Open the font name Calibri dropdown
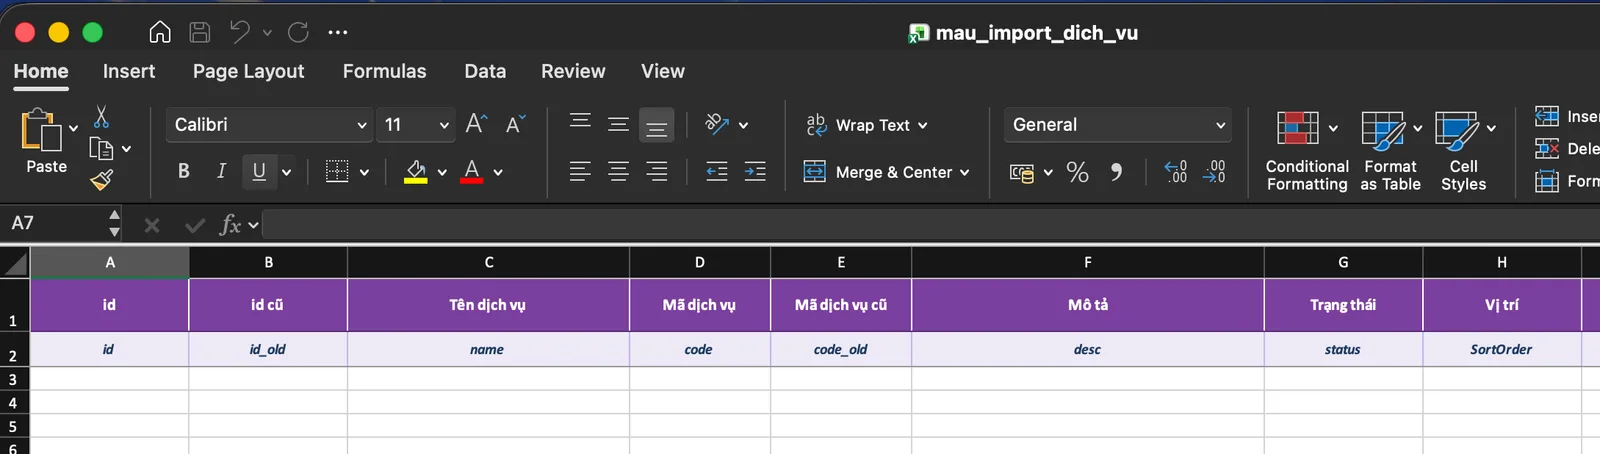Screen dimensions: 1600x454 [x=362, y=125]
